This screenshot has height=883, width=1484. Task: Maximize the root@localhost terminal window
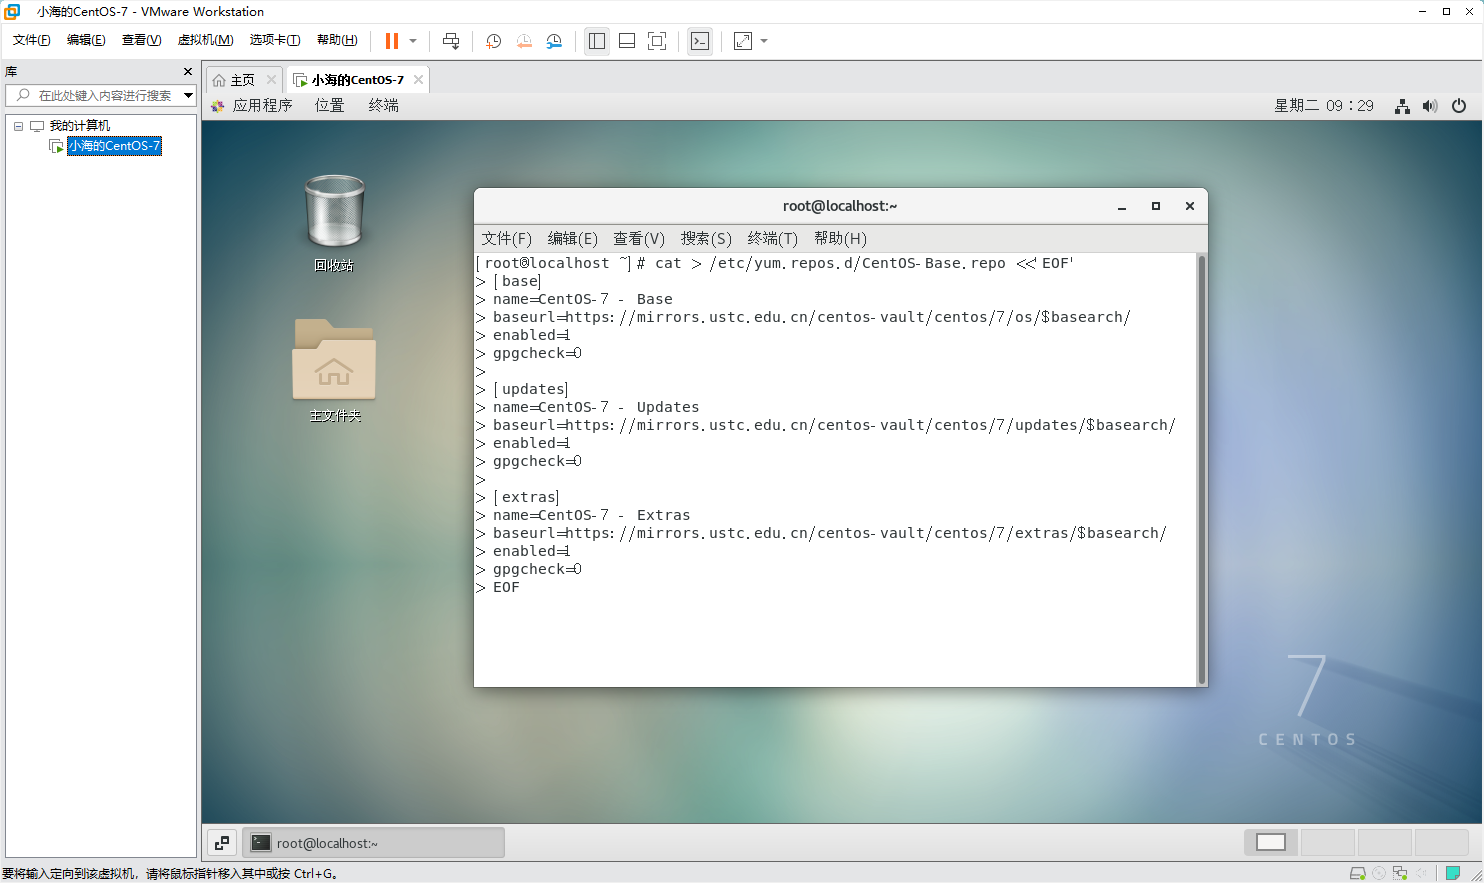pos(1156,206)
